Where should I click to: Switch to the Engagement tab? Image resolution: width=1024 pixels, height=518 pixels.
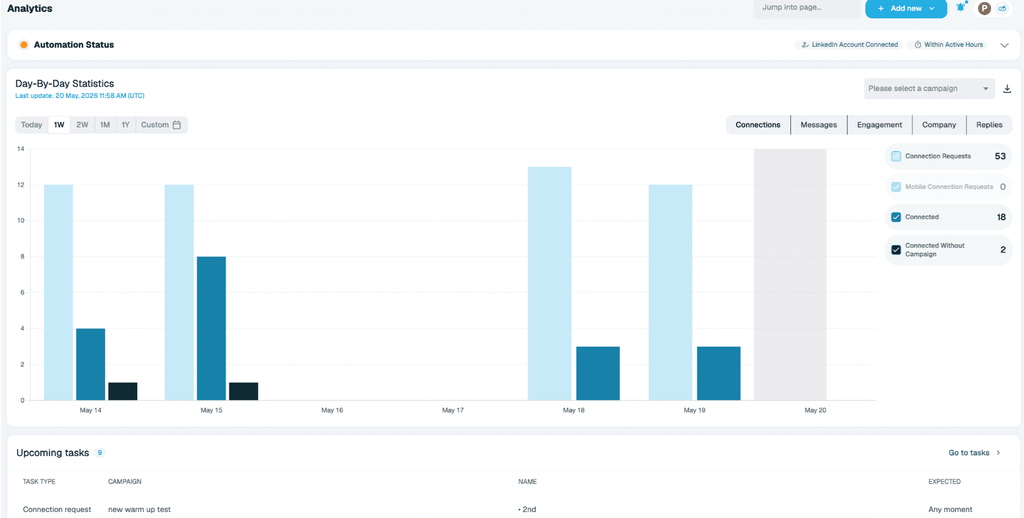tap(880, 125)
